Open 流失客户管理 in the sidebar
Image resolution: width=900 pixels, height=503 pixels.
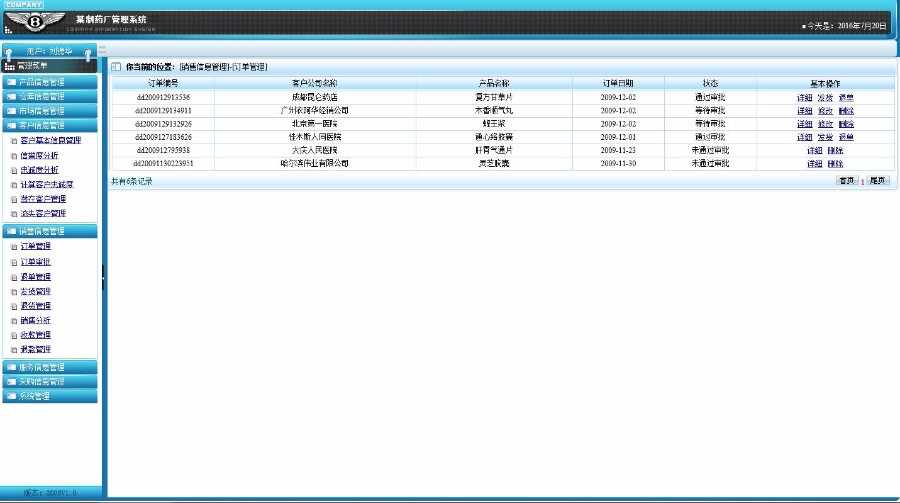43,214
